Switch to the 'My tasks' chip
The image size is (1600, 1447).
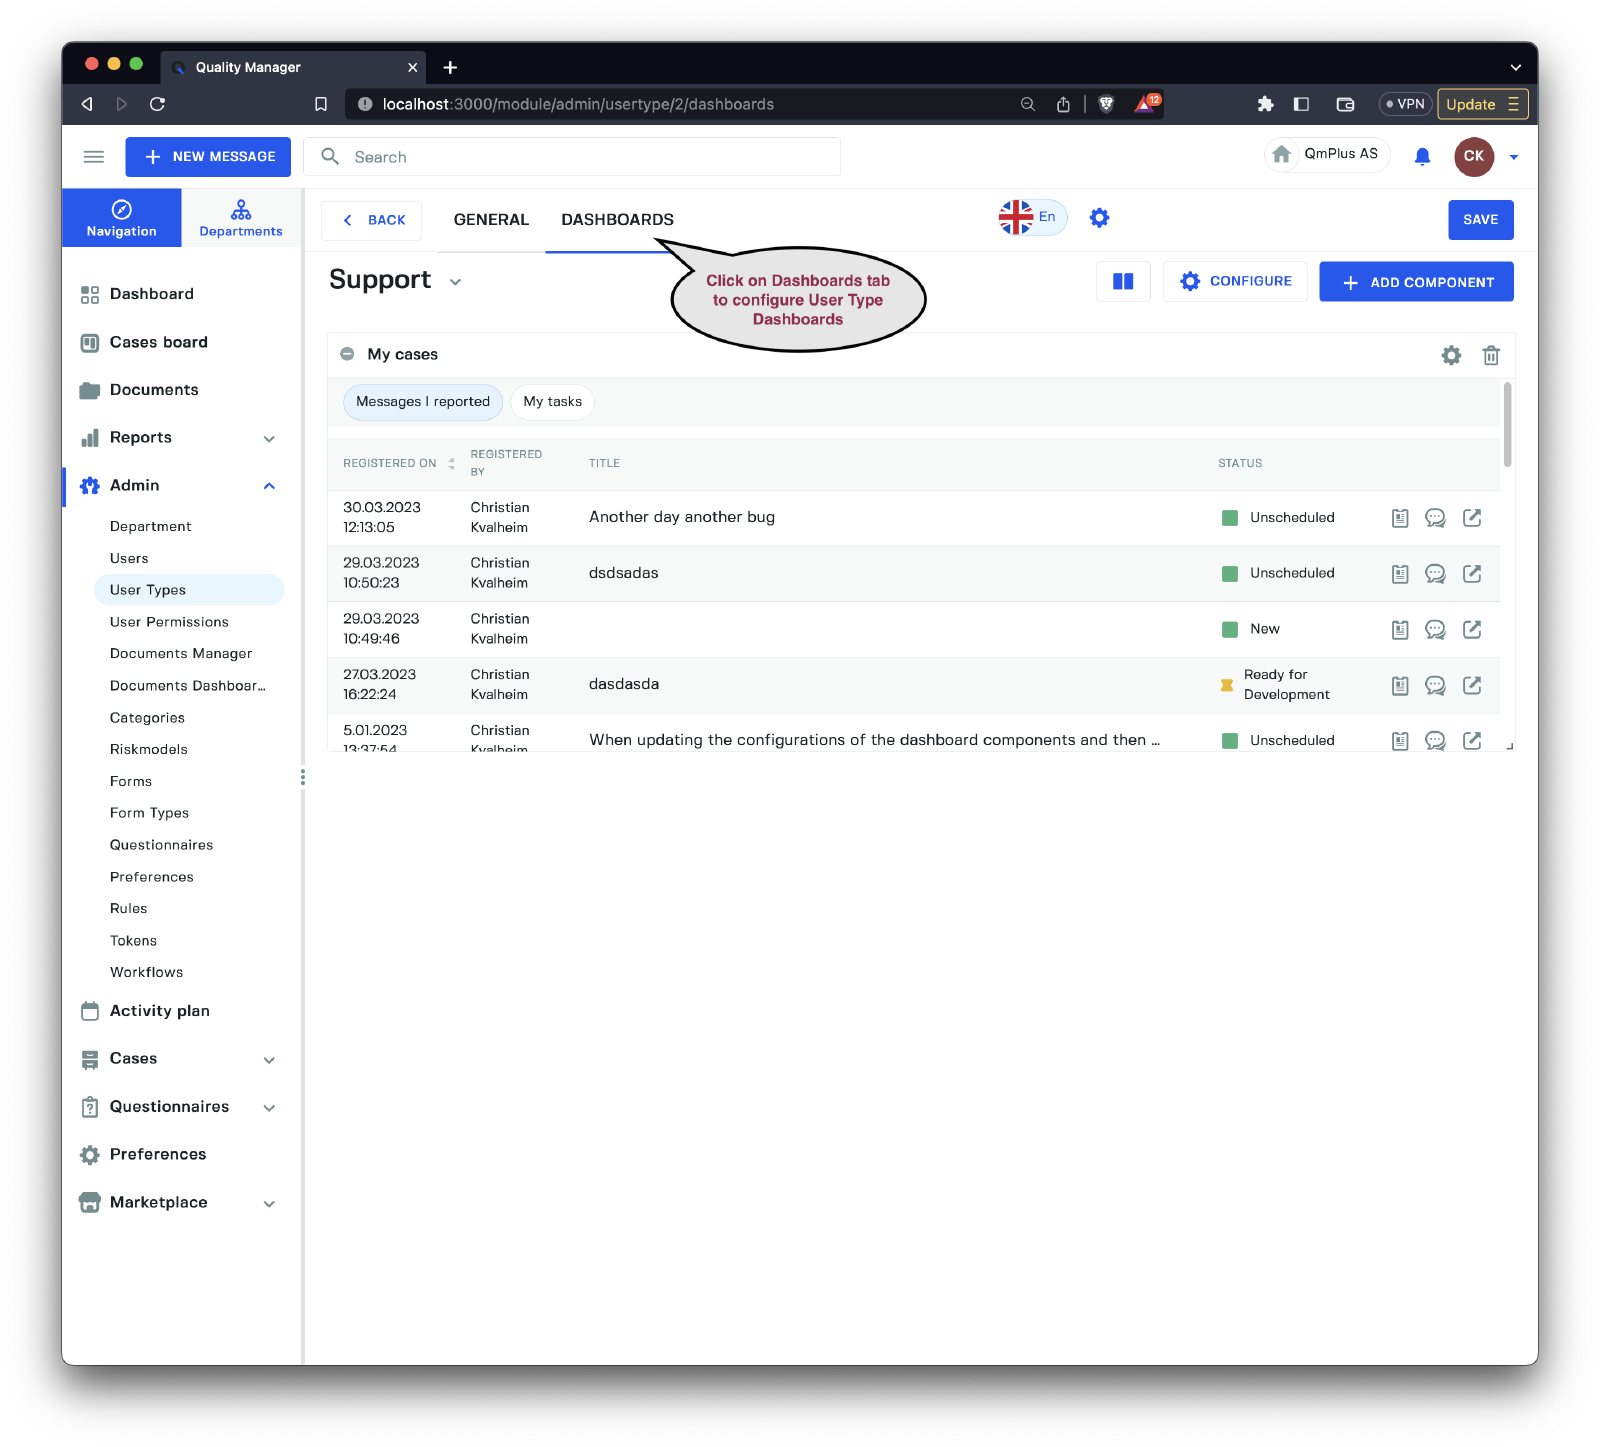552,402
